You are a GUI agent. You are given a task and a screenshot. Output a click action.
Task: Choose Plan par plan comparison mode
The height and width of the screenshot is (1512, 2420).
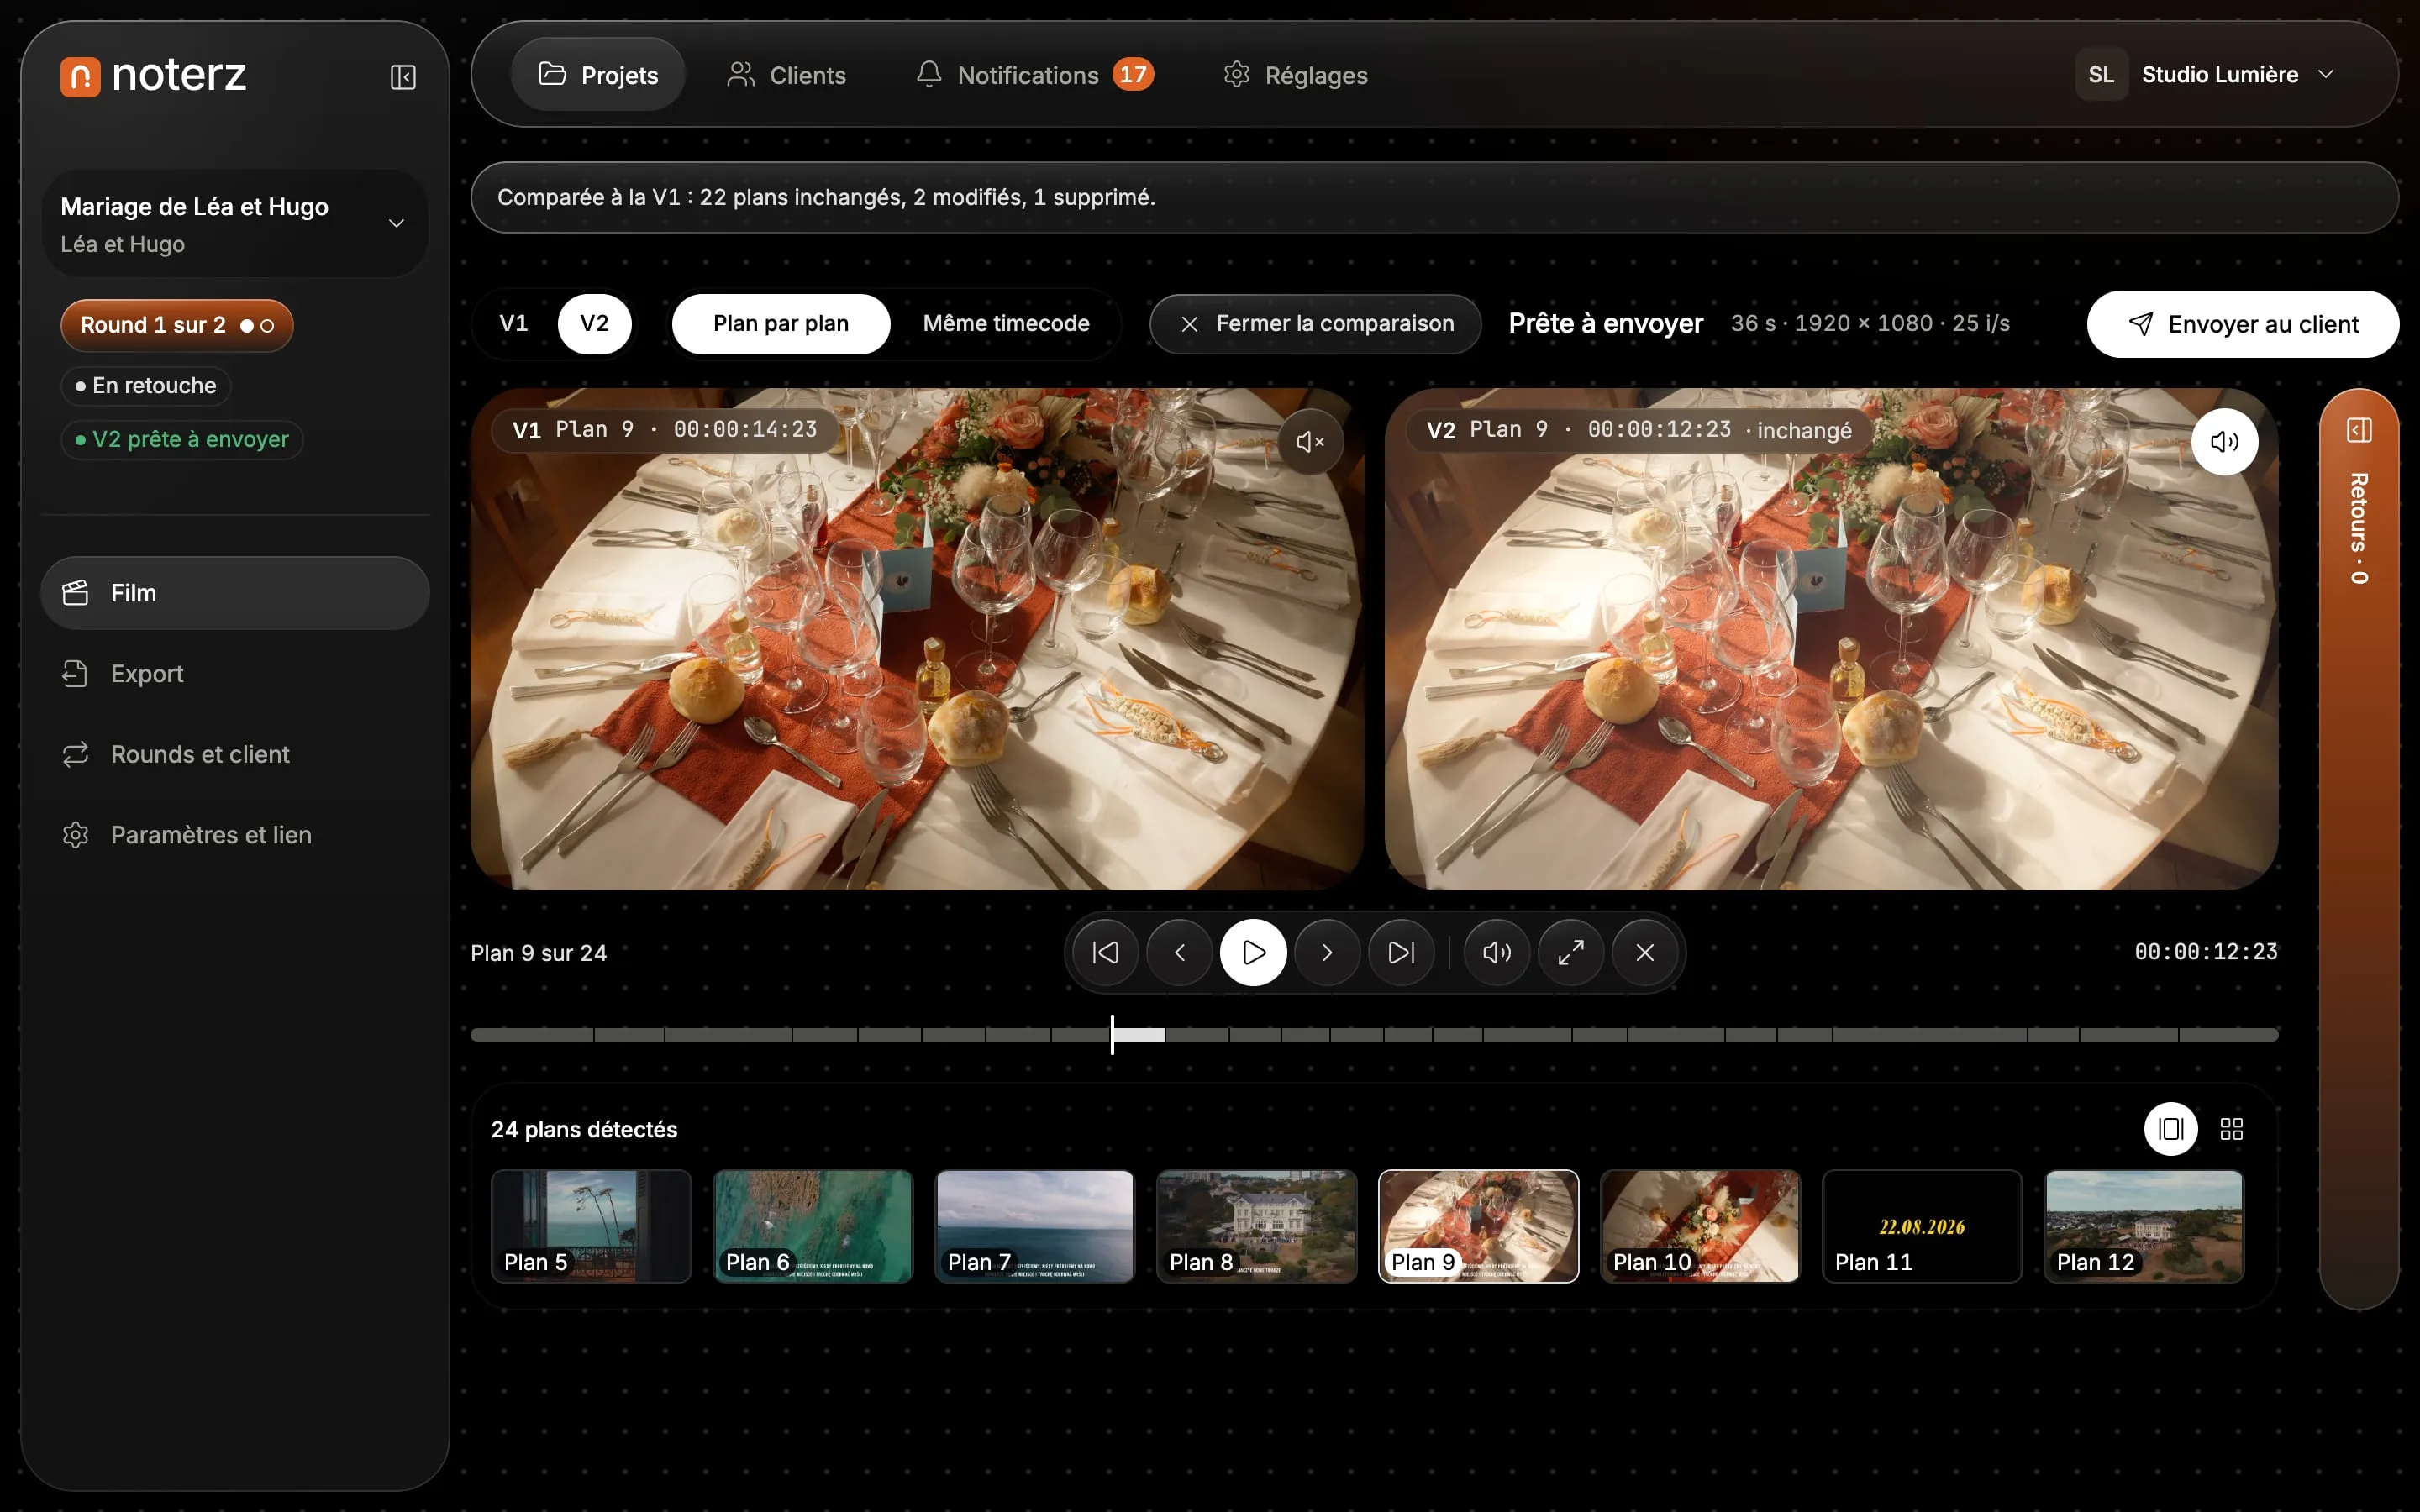781,324
